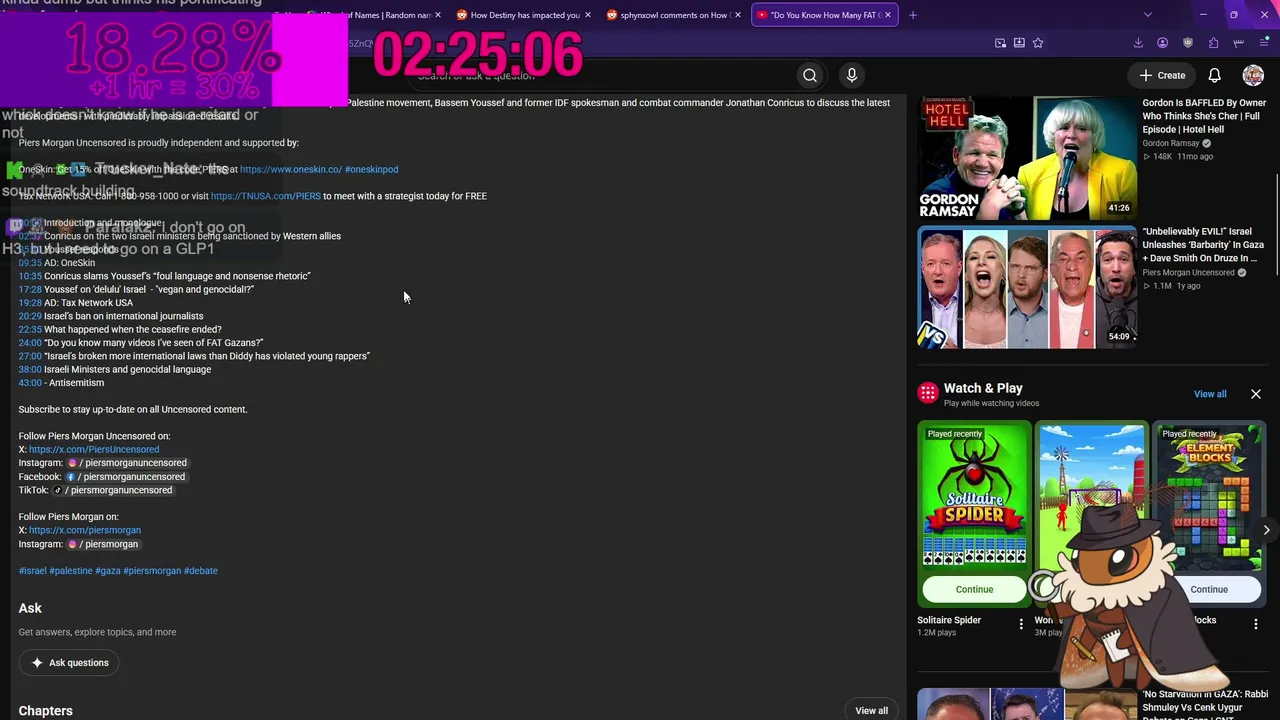Viewport: 1280px width, 720px height.
Task: Click the #oneskinpod hashtag
Action: 371,170
